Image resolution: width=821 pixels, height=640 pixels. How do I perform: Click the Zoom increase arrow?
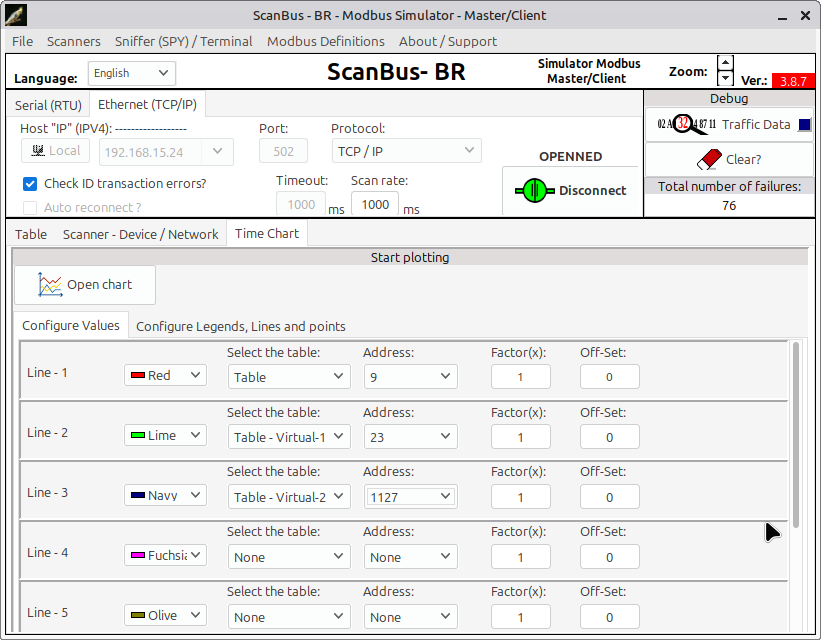click(x=724, y=61)
